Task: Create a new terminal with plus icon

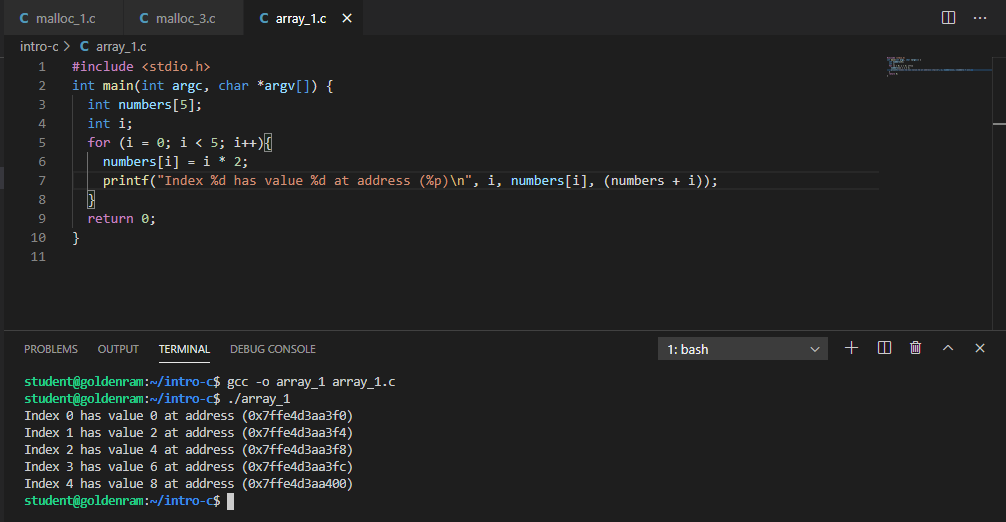Action: tap(851, 348)
